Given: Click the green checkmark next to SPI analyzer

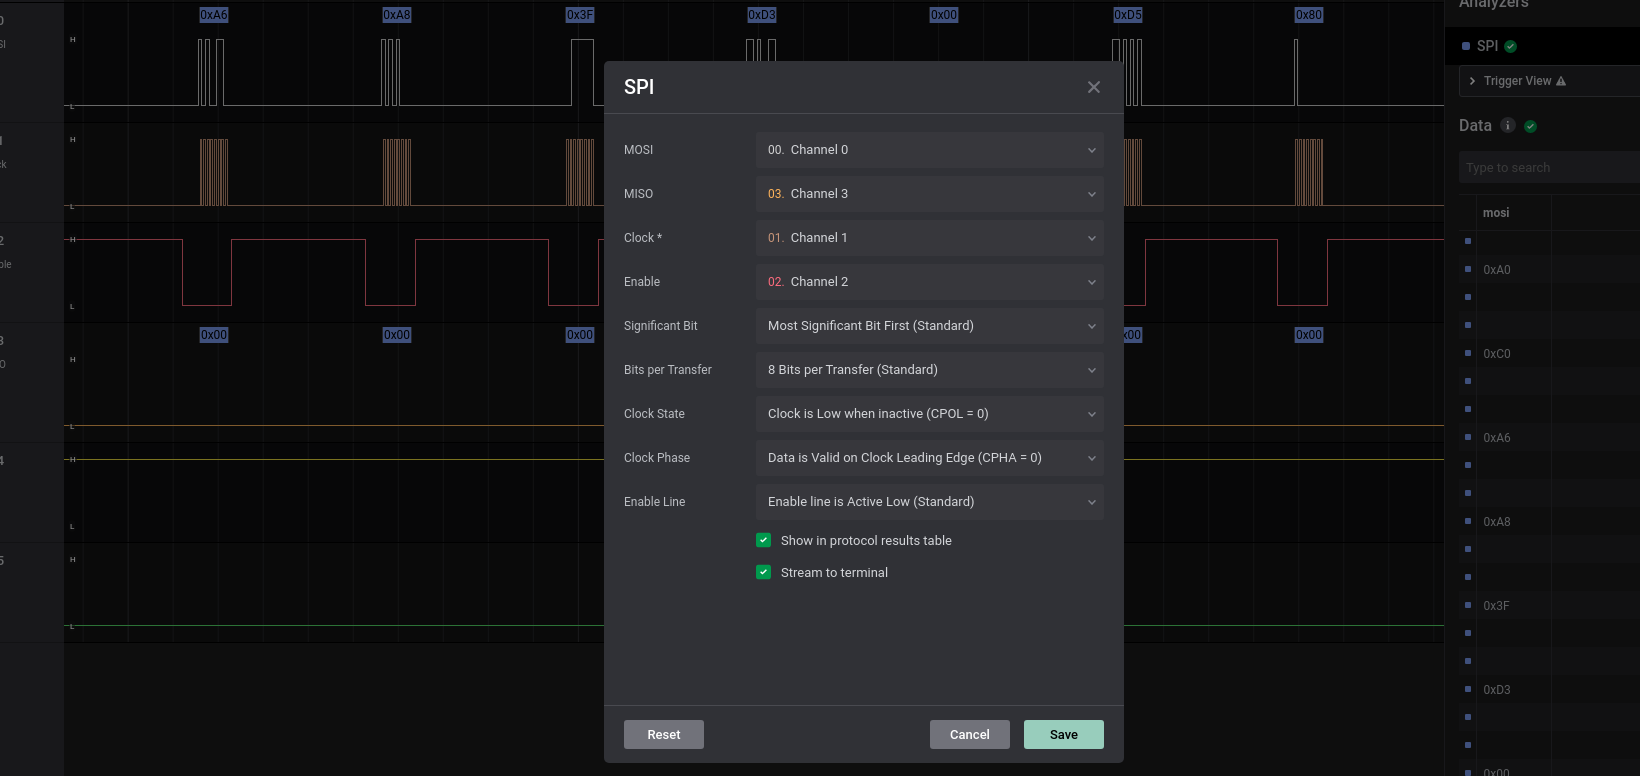Looking at the screenshot, I should pyautogui.click(x=1510, y=46).
